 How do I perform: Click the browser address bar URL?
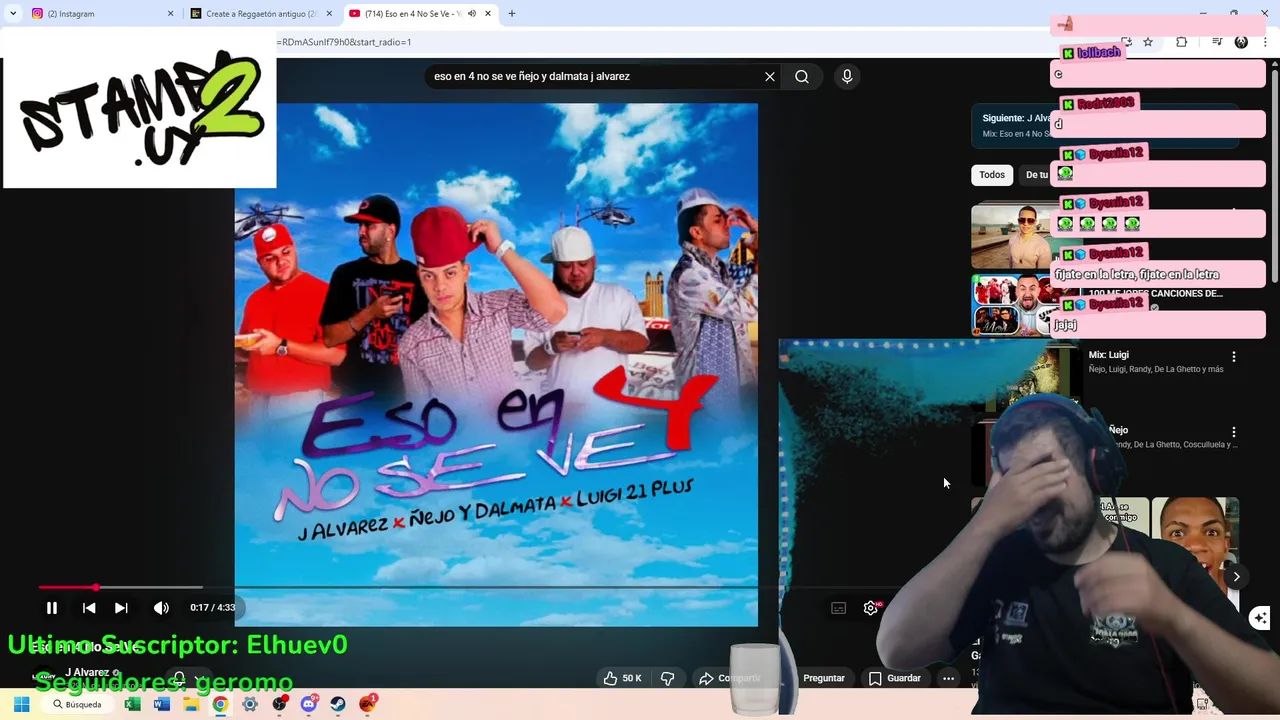tap(344, 42)
